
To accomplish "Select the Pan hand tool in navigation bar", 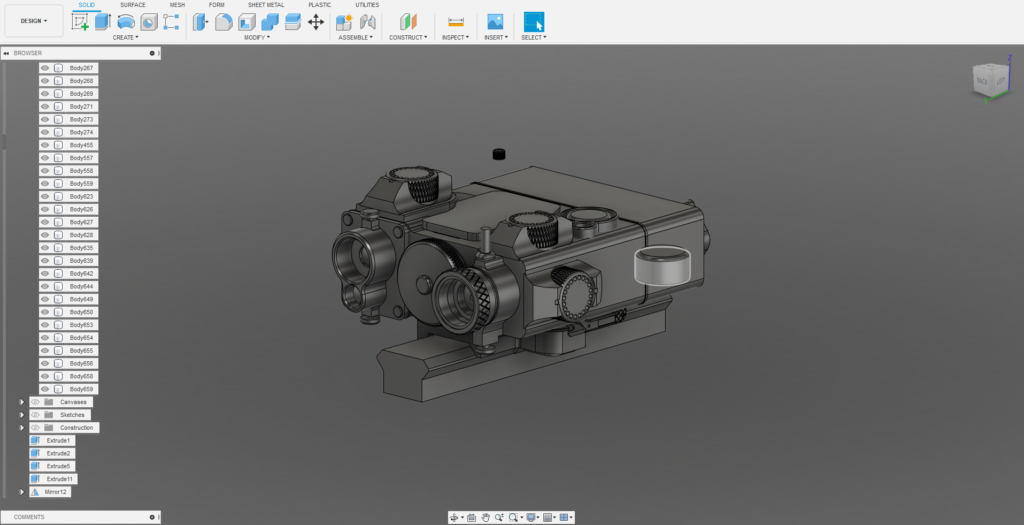I will tap(485, 517).
